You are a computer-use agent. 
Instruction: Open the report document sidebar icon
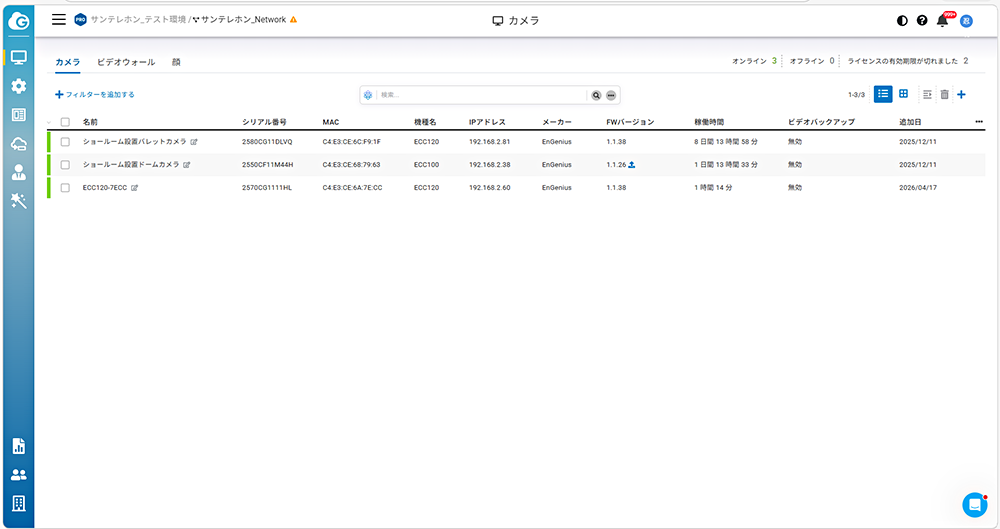(18, 446)
